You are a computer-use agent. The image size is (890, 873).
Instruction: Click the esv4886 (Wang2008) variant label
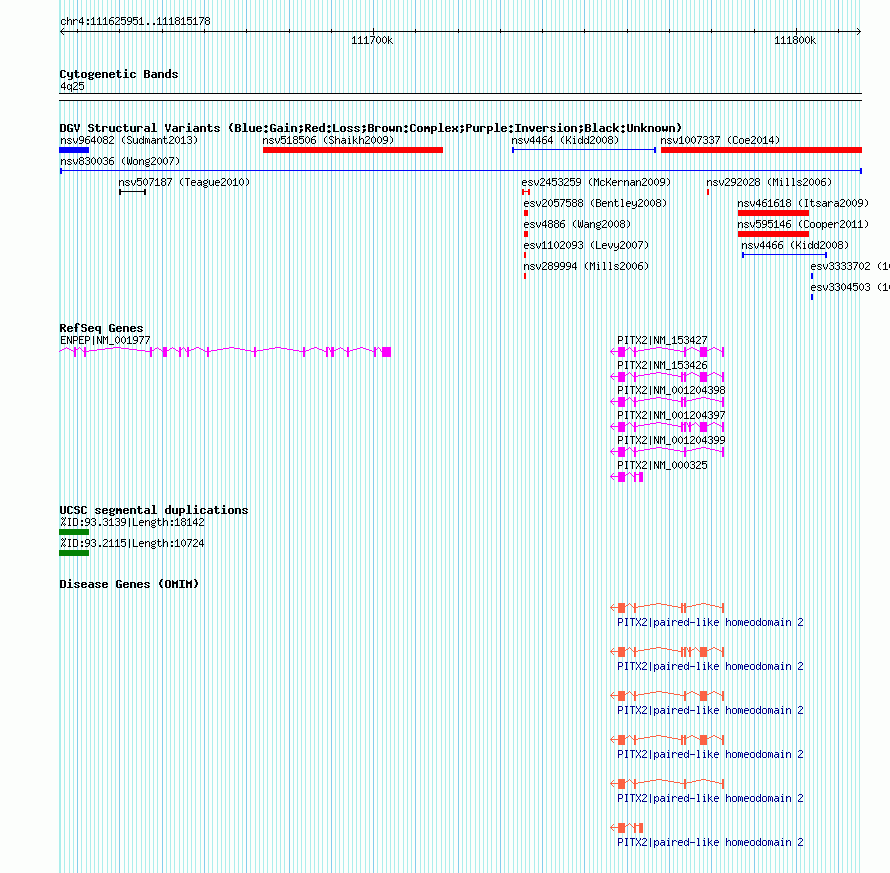(x=577, y=224)
